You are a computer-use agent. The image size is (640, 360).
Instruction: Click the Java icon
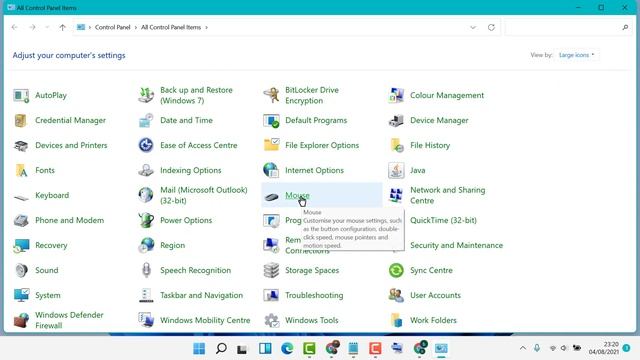click(x=396, y=170)
